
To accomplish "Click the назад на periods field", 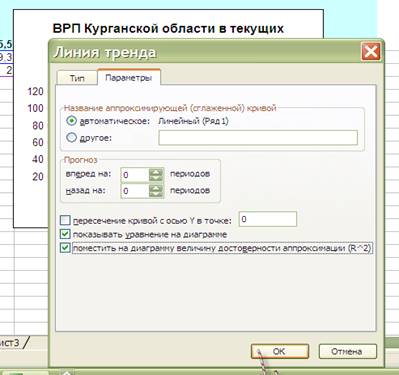I will tap(135, 191).
